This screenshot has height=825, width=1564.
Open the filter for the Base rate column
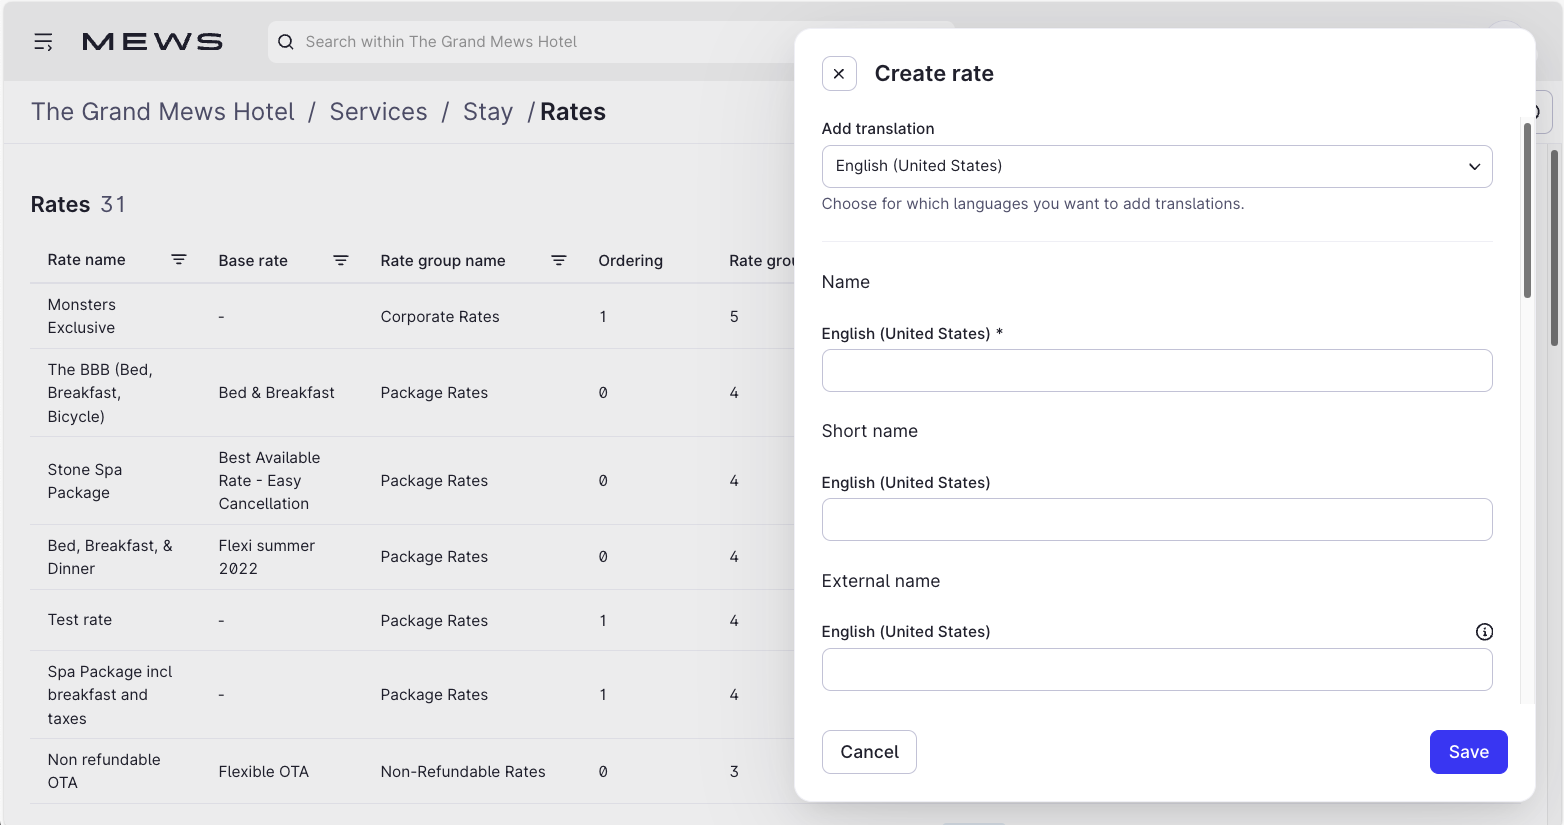(341, 260)
